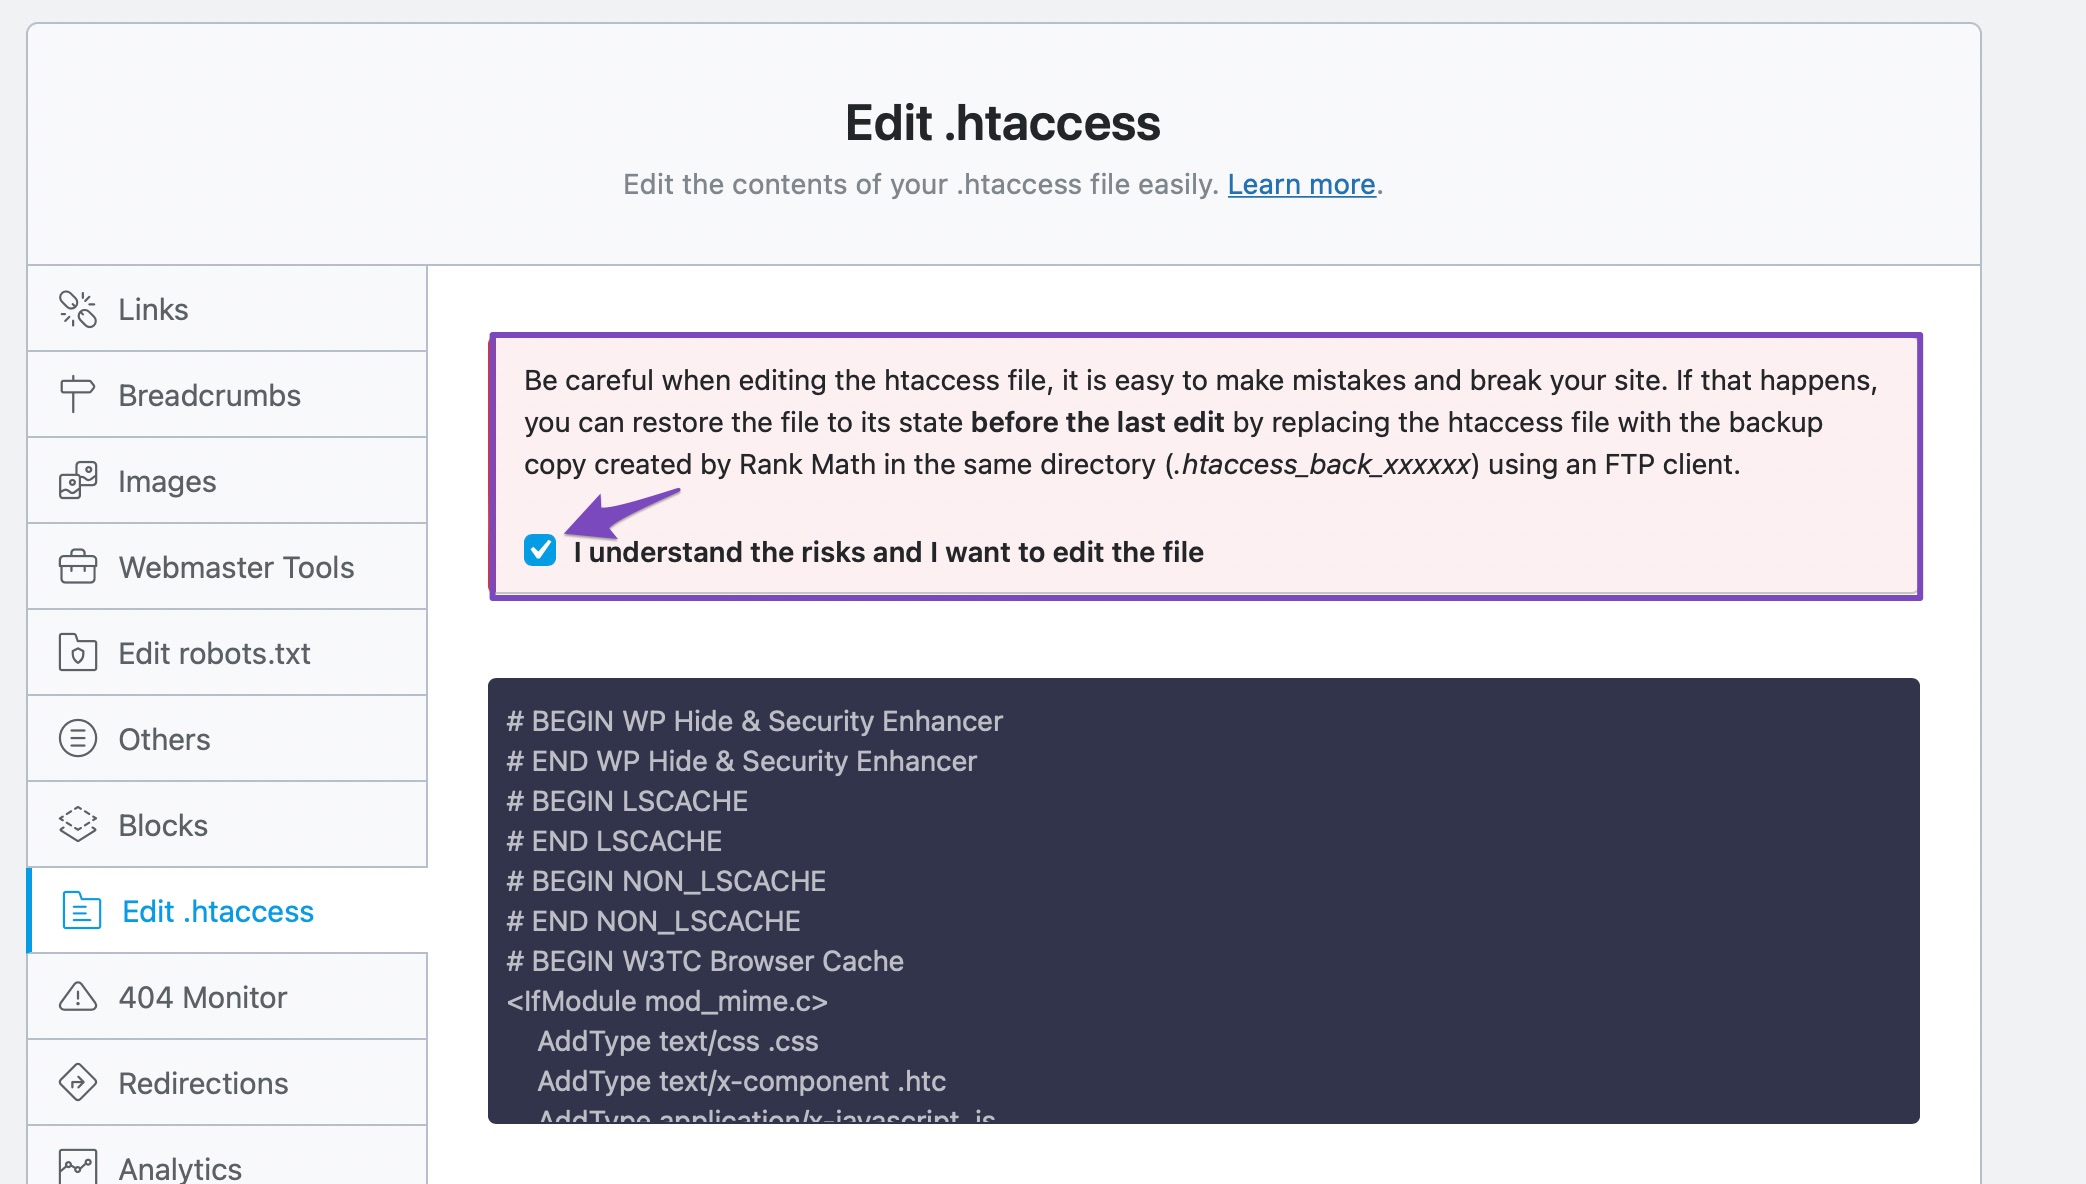Click the Blocks cube icon
The width and height of the screenshot is (2086, 1184).
tap(78, 825)
